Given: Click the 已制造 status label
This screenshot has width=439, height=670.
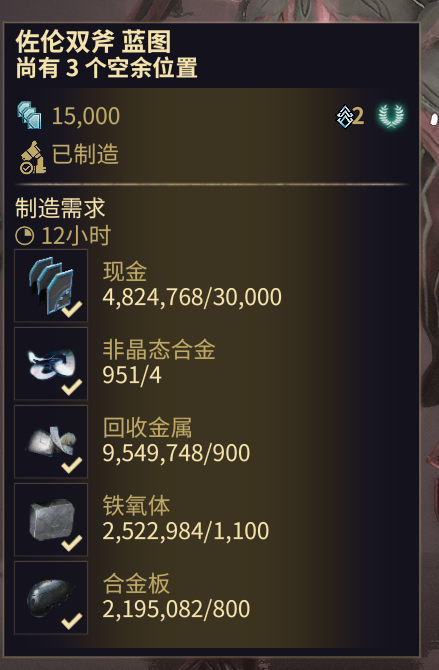Looking at the screenshot, I should (x=85, y=154).
